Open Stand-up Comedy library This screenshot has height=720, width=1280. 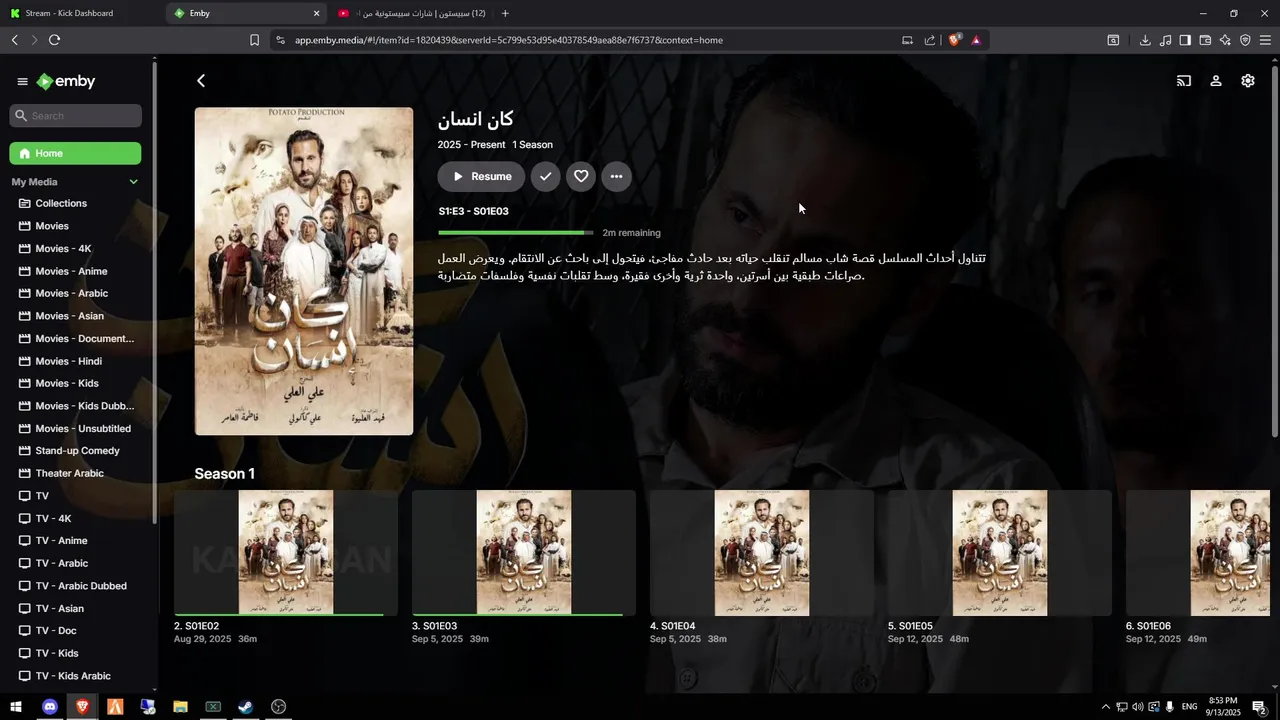click(x=75, y=451)
